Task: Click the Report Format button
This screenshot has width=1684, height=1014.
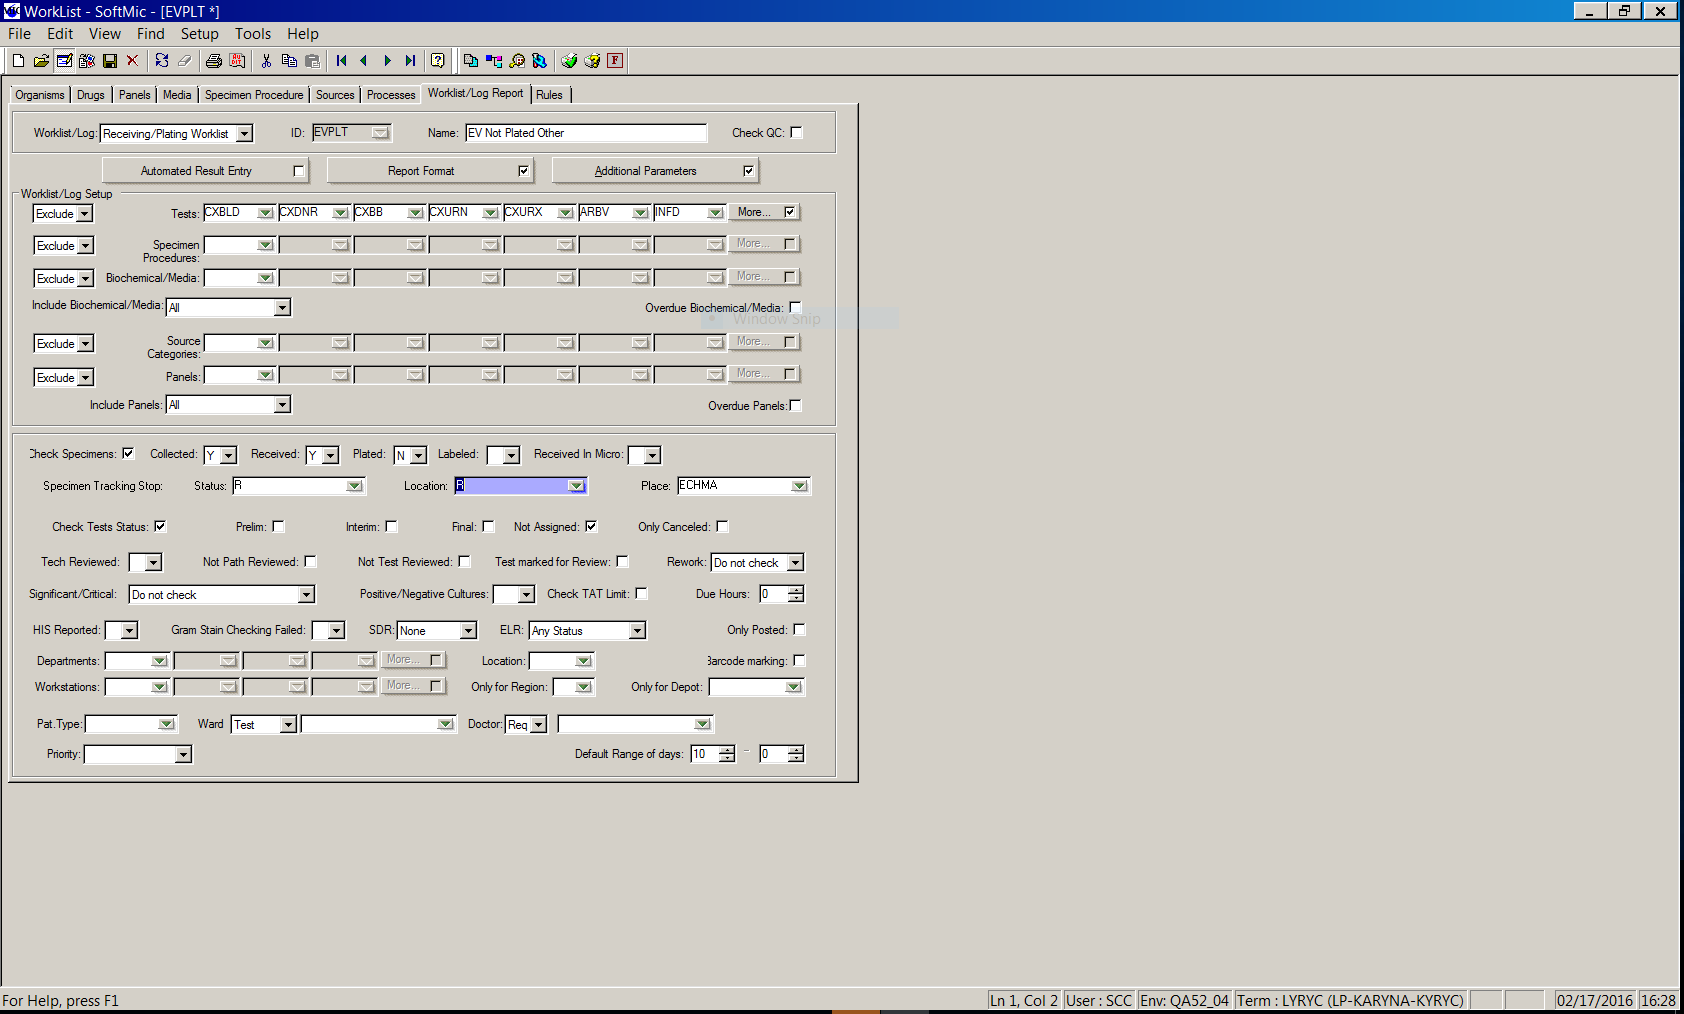Action: click(x=421, y=171)
